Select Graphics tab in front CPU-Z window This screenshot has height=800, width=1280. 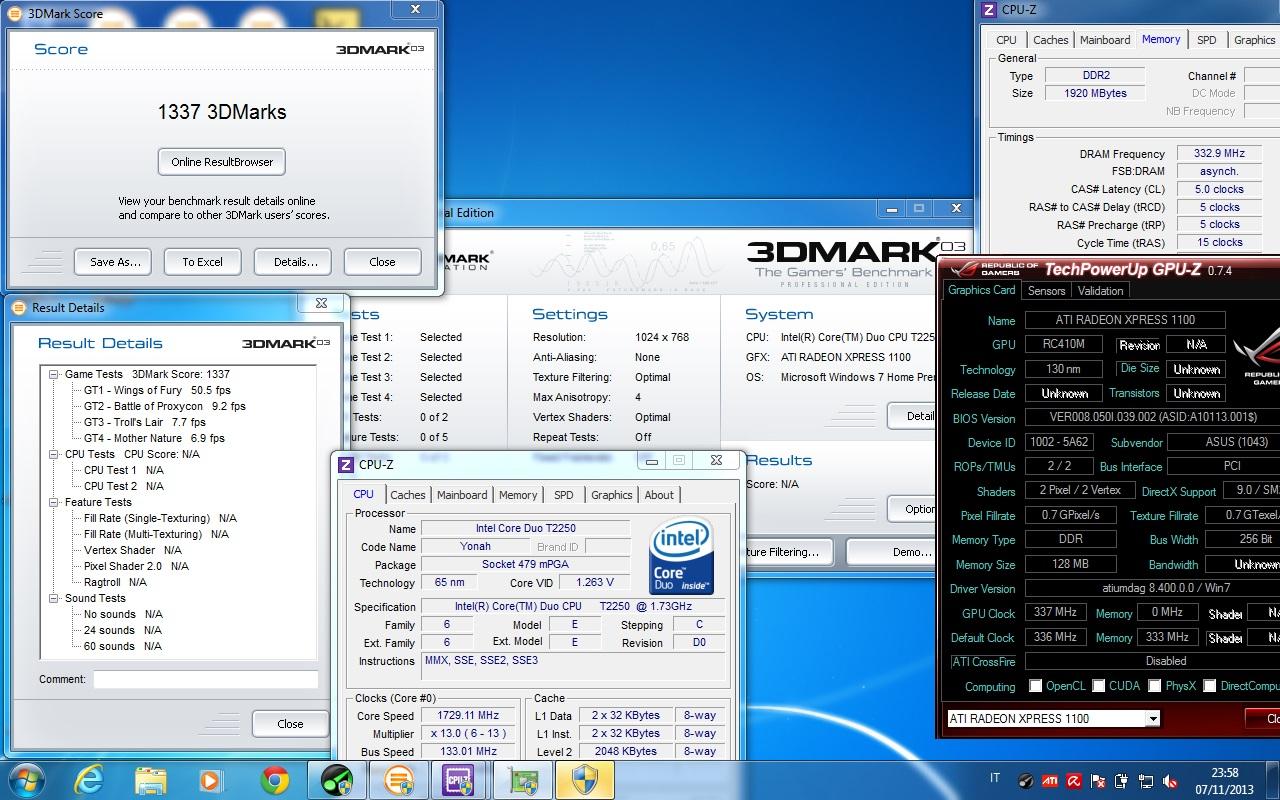point(612,495)
